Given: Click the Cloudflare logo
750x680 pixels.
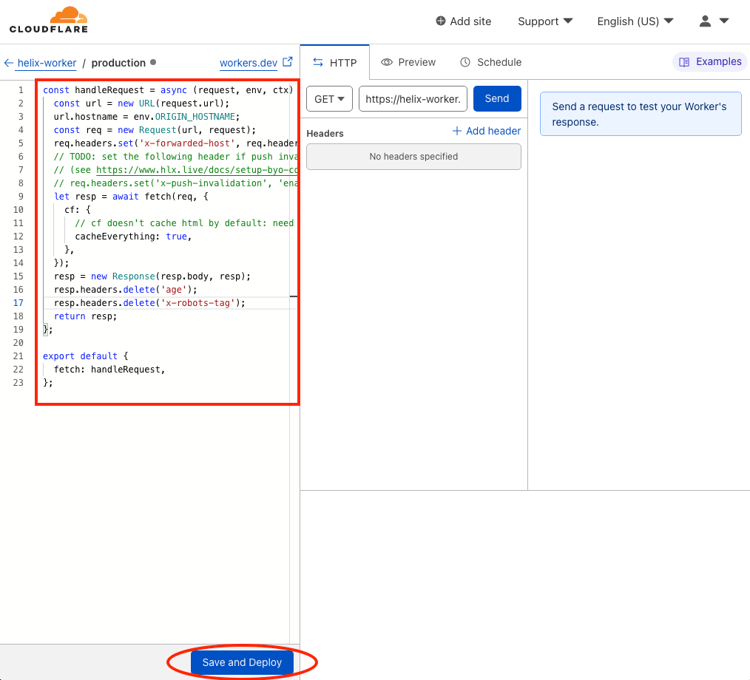Looking at the screenshot, I should tap(49, 20).
